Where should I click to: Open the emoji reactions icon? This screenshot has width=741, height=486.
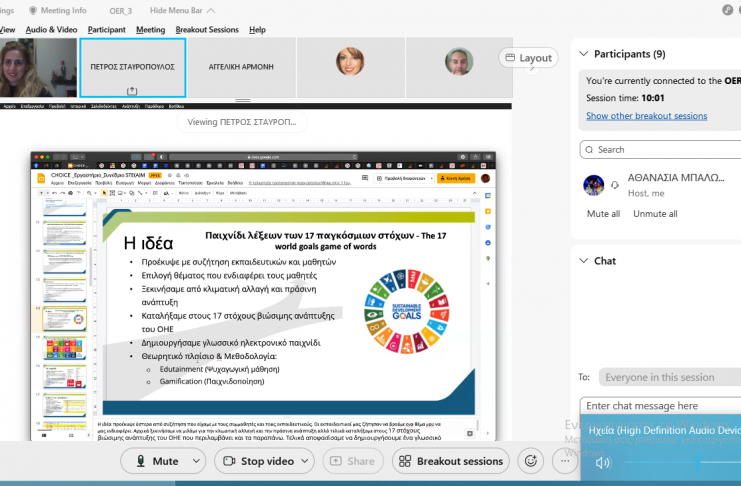531,461
